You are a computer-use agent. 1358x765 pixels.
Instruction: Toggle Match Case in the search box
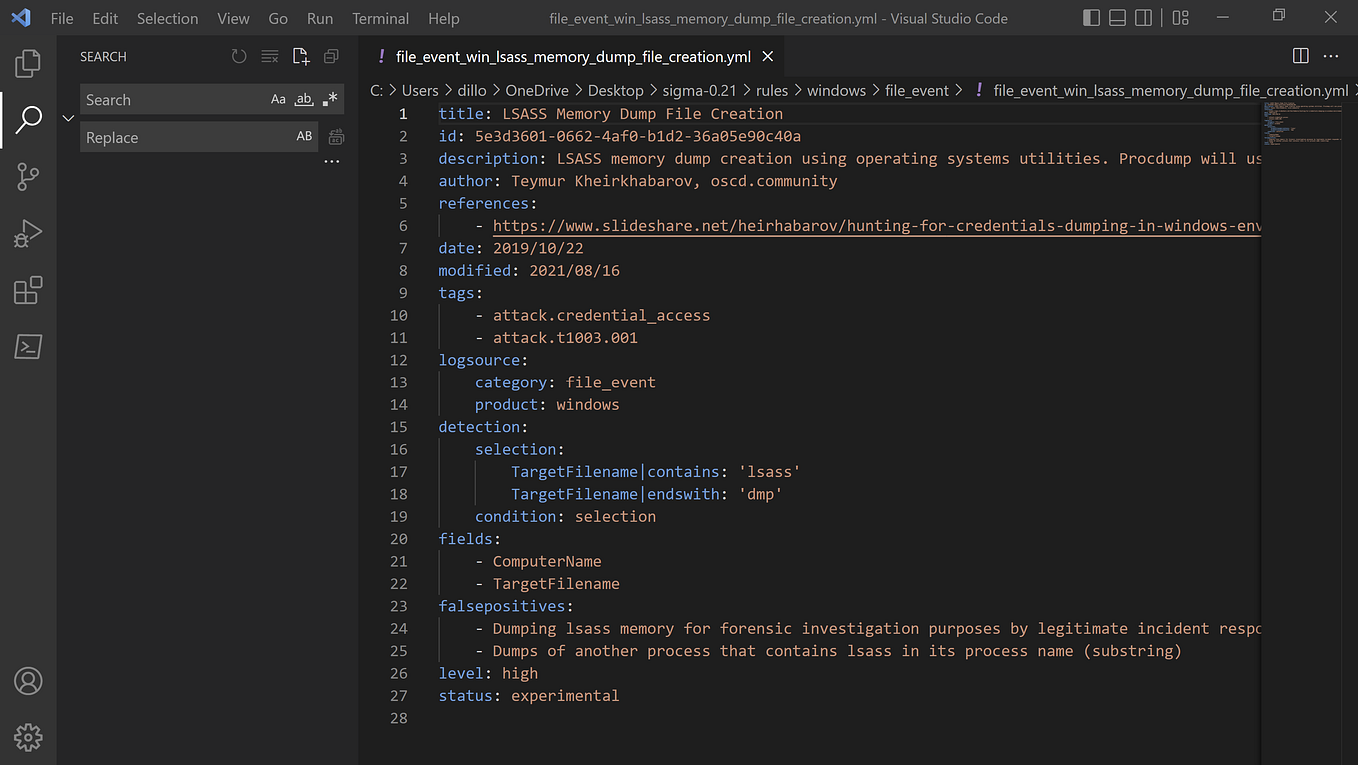coord(278,99)
